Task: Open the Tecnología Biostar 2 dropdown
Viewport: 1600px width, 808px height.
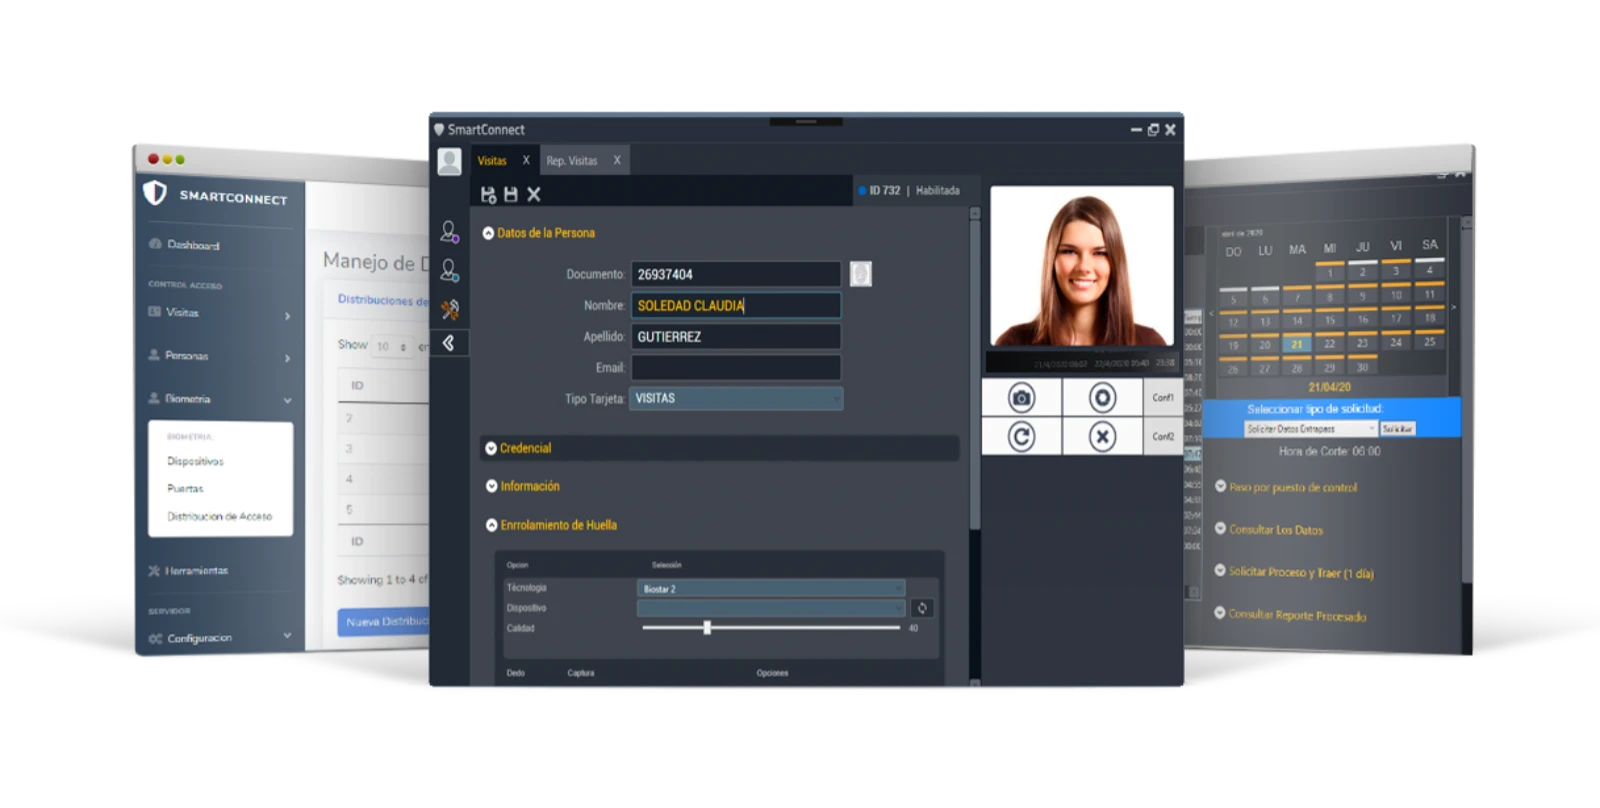Action: [x=771, y=589]
